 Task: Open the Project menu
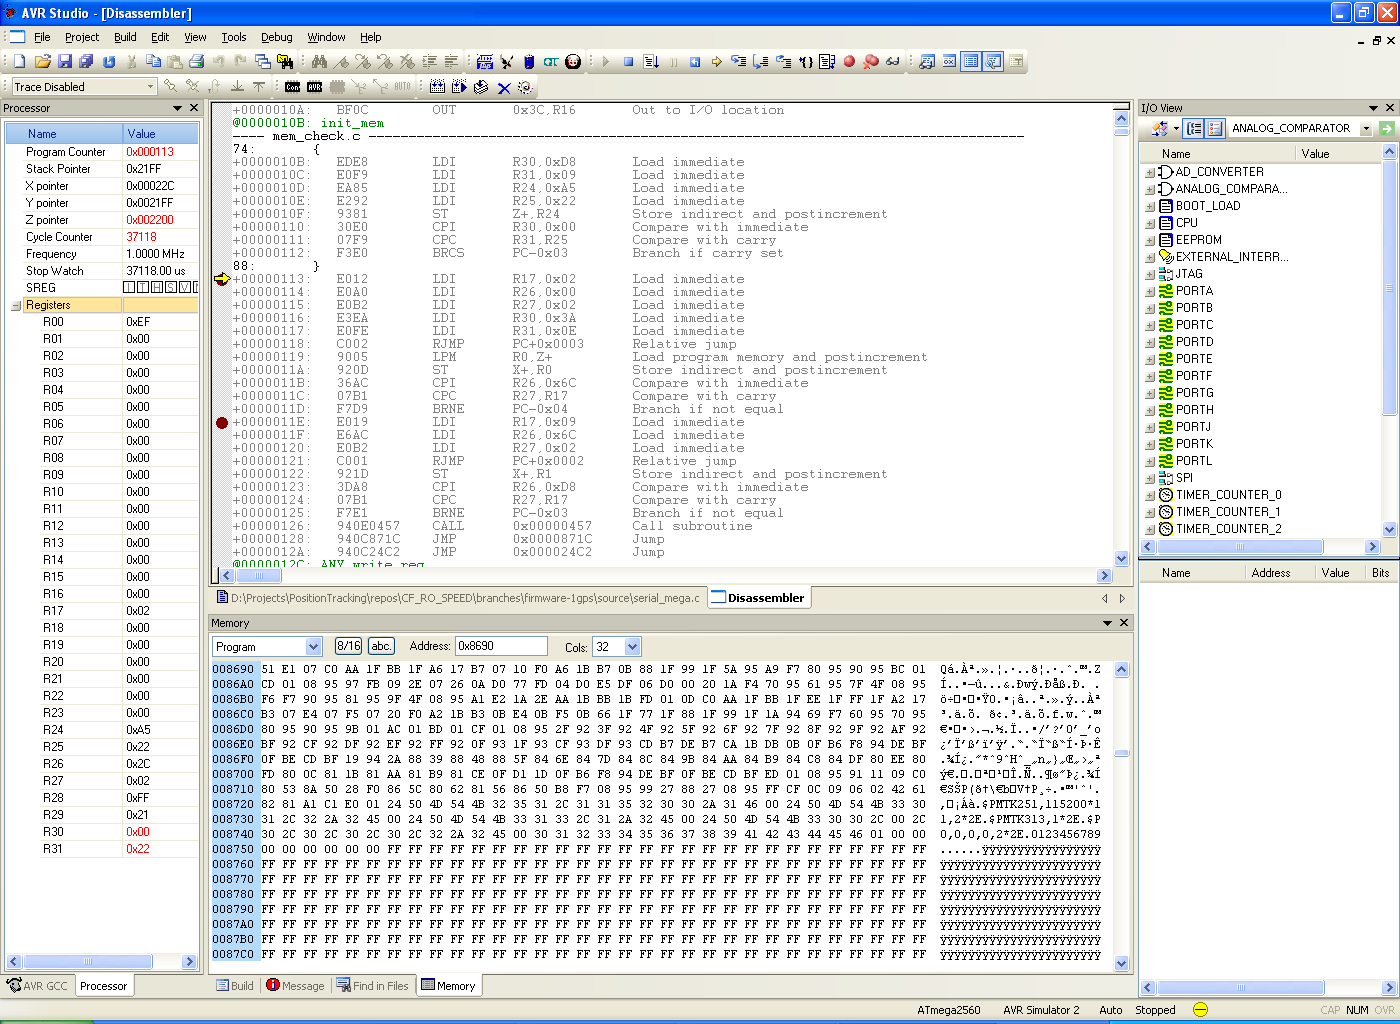(x=82, y=37)
